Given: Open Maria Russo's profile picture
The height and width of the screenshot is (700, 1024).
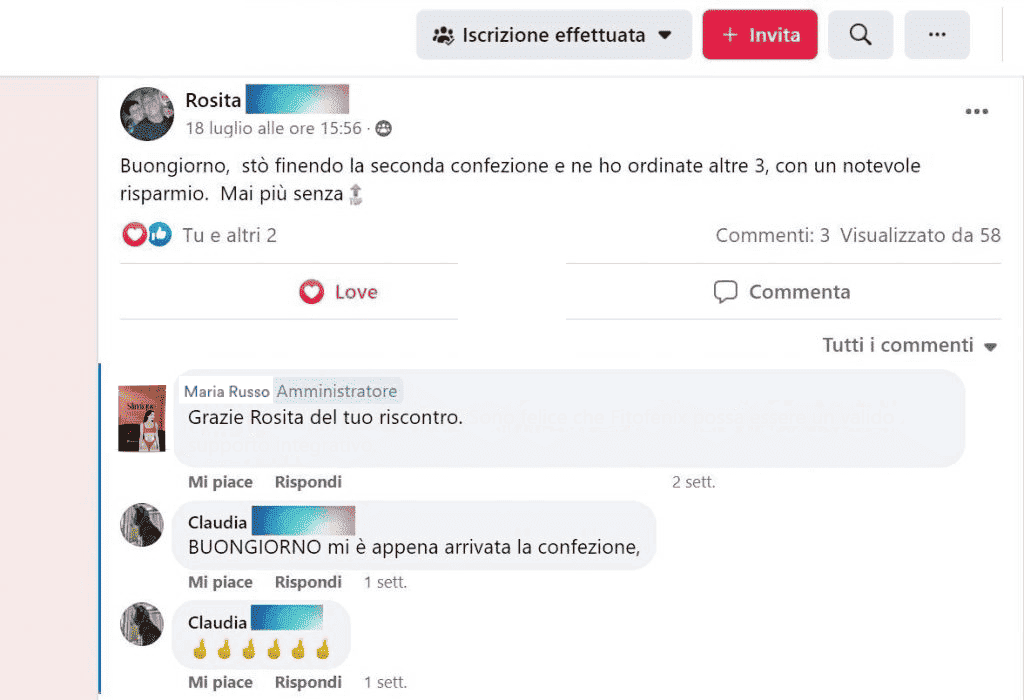Looking at the screenshot, I should (142, 419).
